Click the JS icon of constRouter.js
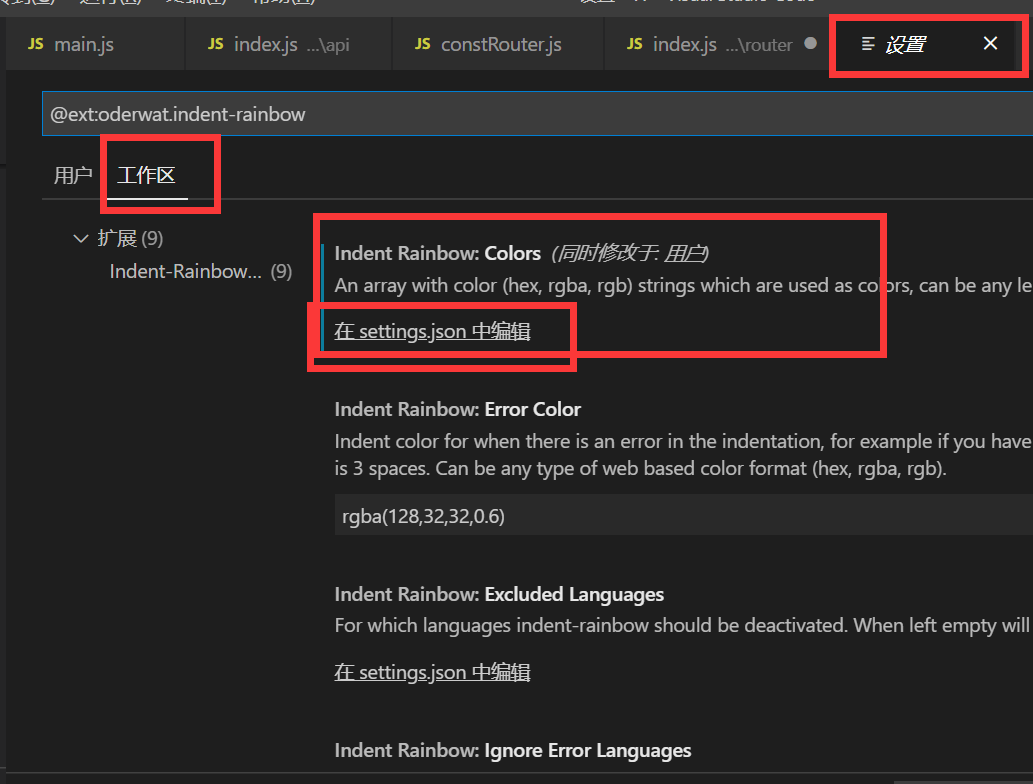 pyautogui.click(x=422, y=43)
